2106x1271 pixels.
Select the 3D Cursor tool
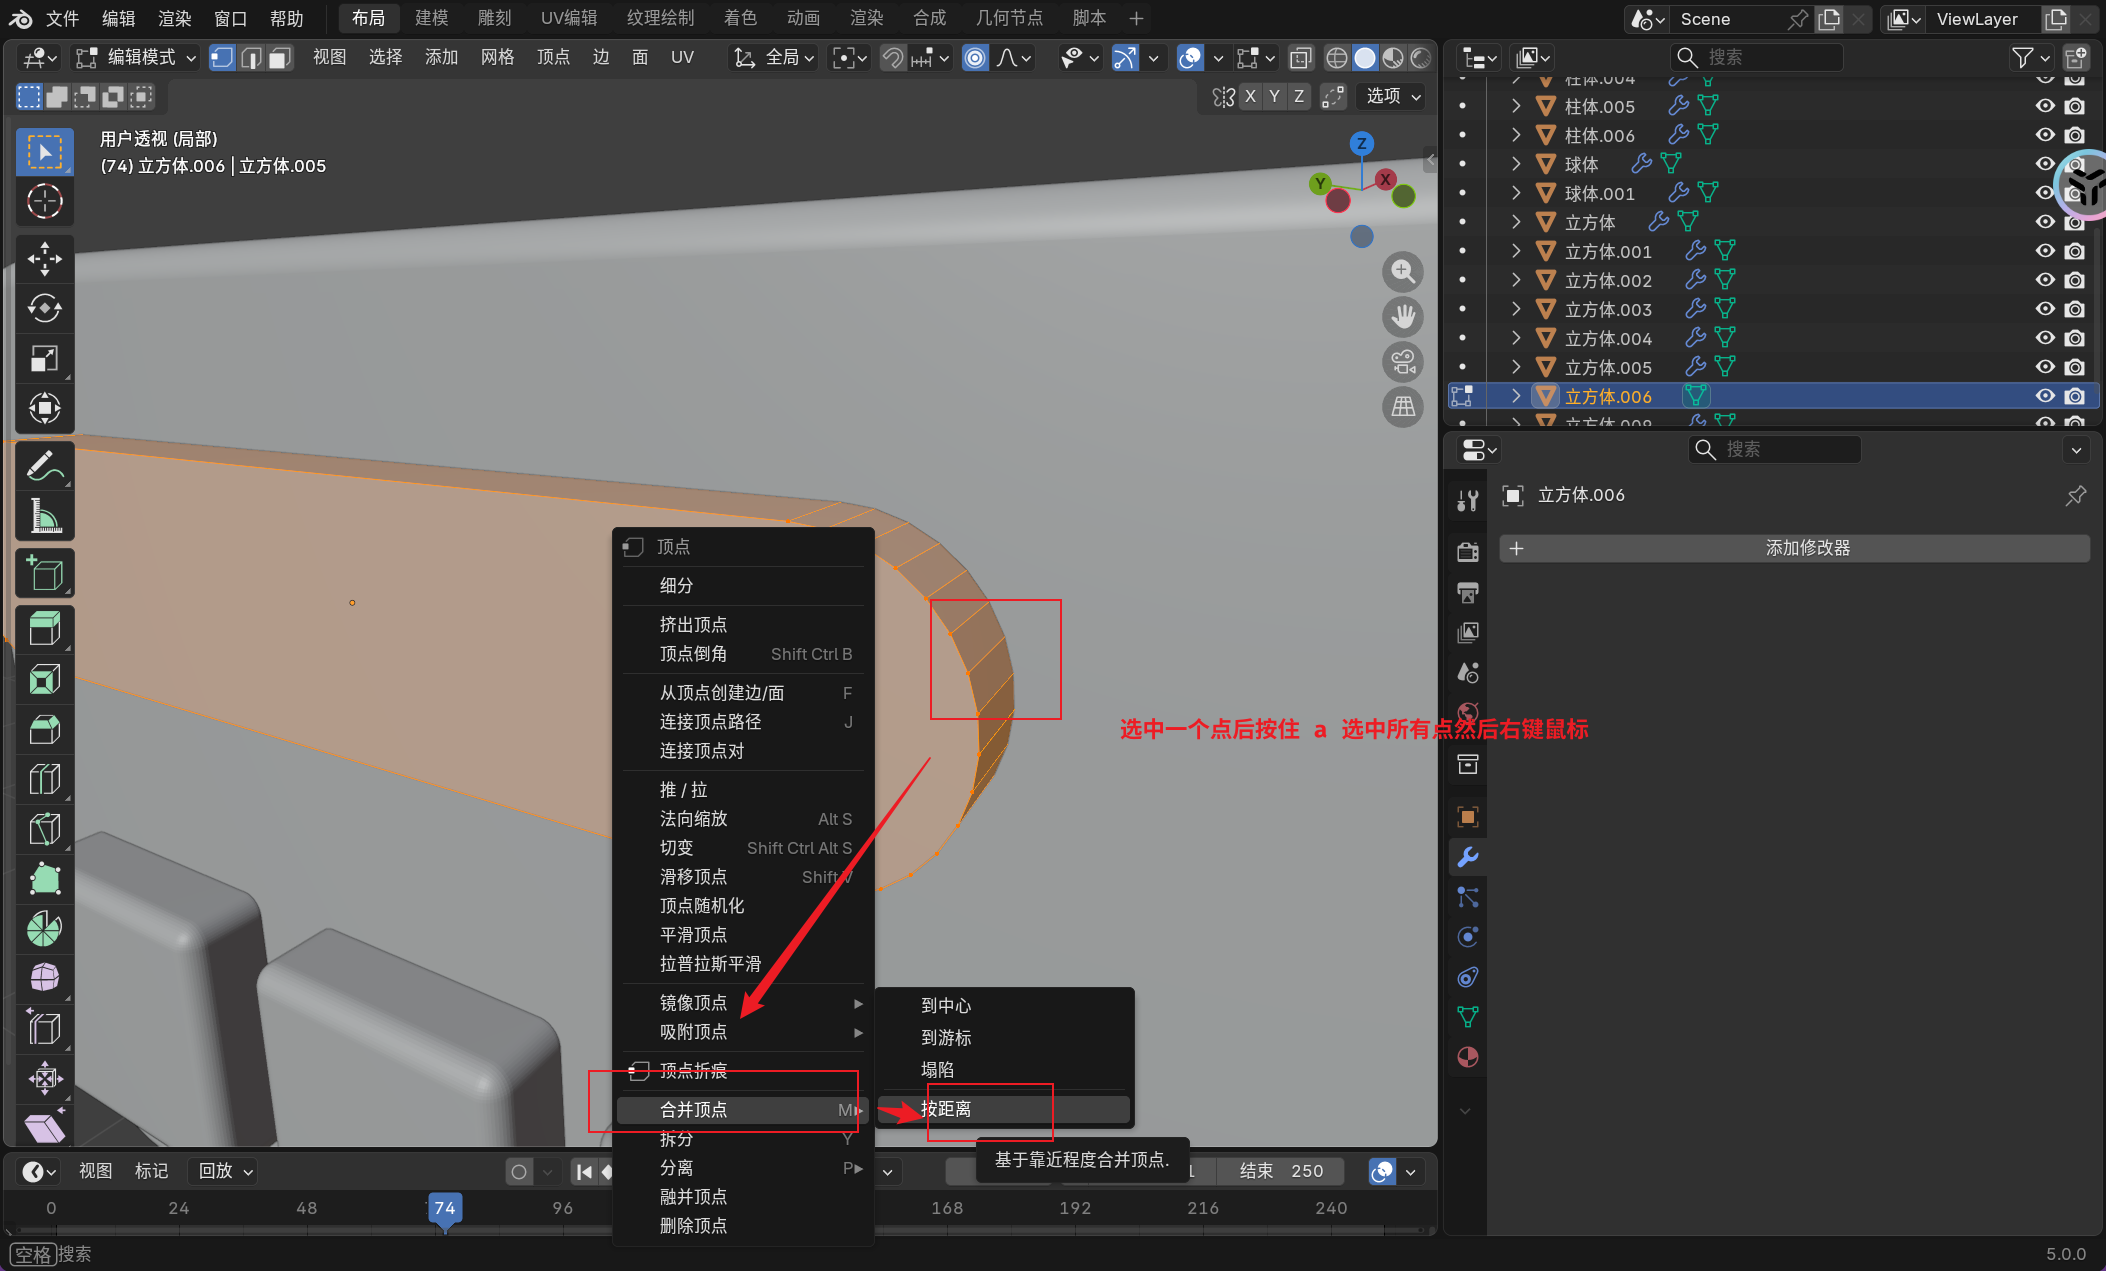[44, 201]
